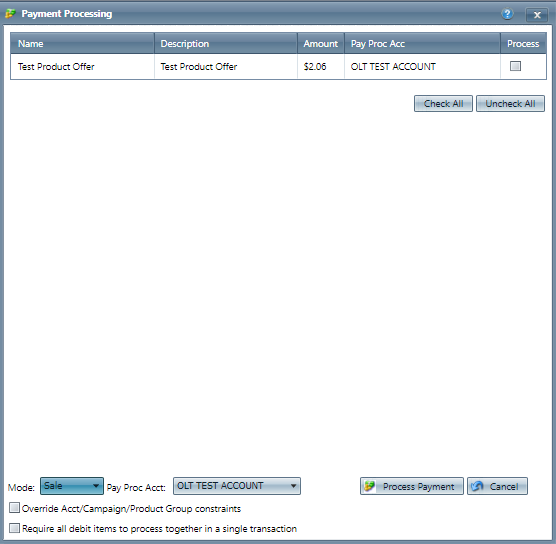The image size is (556, 544).
Task: Enable Require all debit items single transaction
Action: [14, 528]
